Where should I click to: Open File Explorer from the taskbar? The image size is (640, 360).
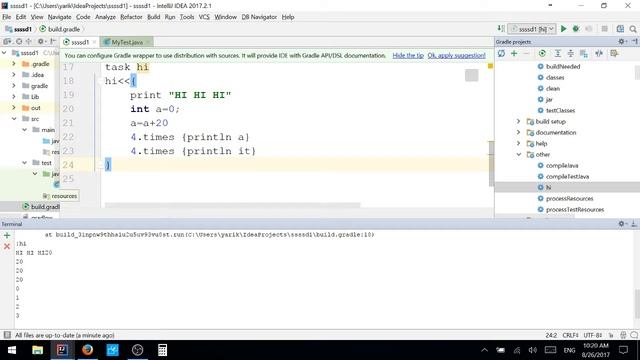coord(38,350)
